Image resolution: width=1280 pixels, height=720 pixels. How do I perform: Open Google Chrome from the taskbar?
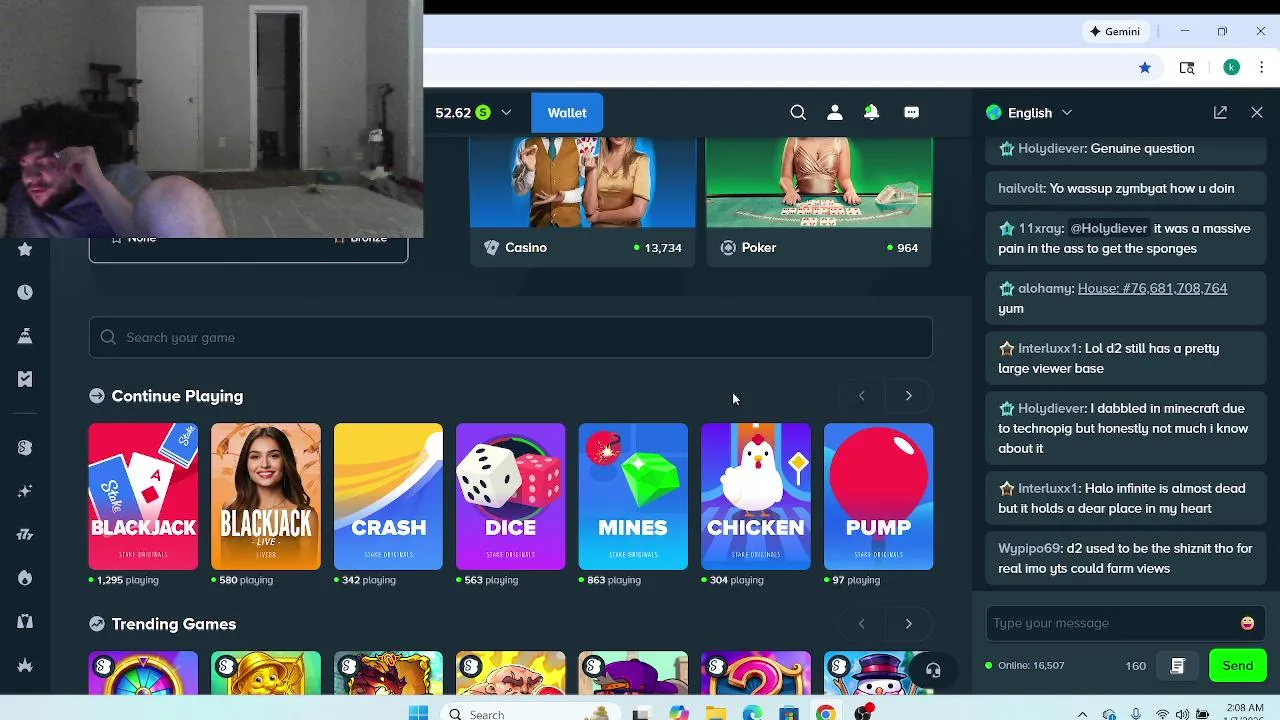coord(825,714)
